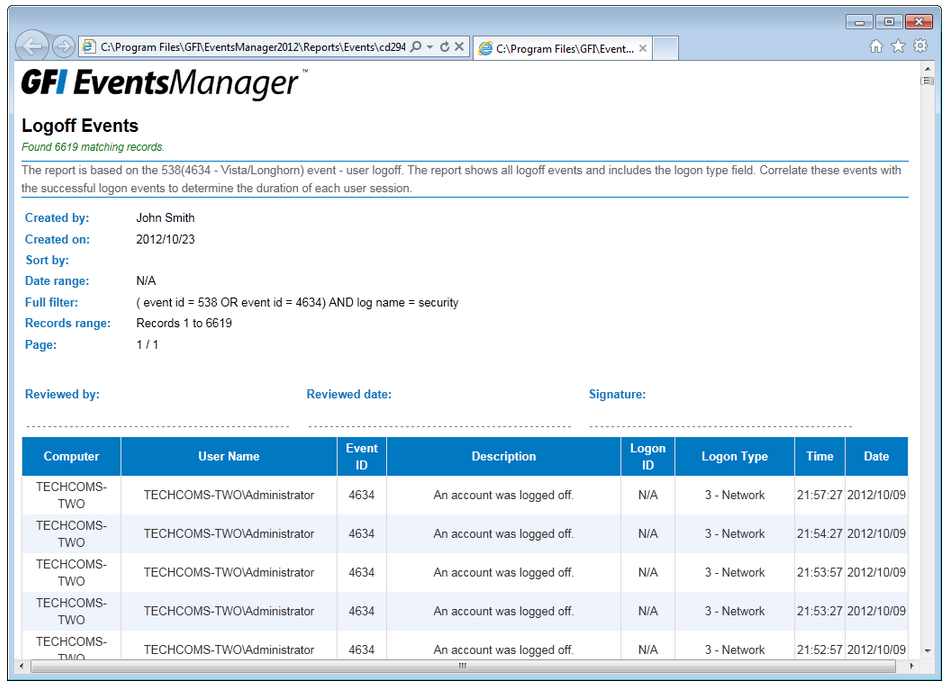The image size is (948, 686).
Task: Click the horizontal scrollbar left arrow
Action: (22, 666)
